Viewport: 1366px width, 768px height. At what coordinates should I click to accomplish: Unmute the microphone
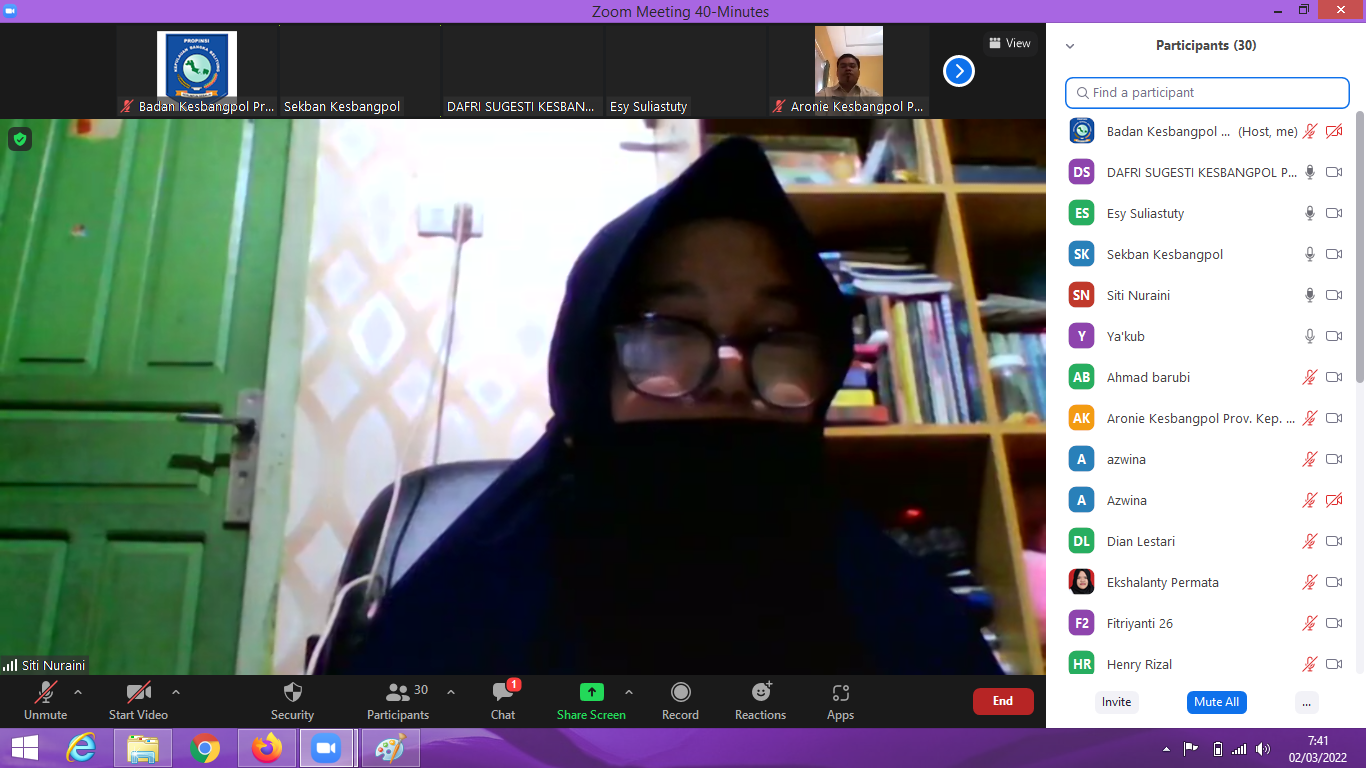[x=46, y=692]
